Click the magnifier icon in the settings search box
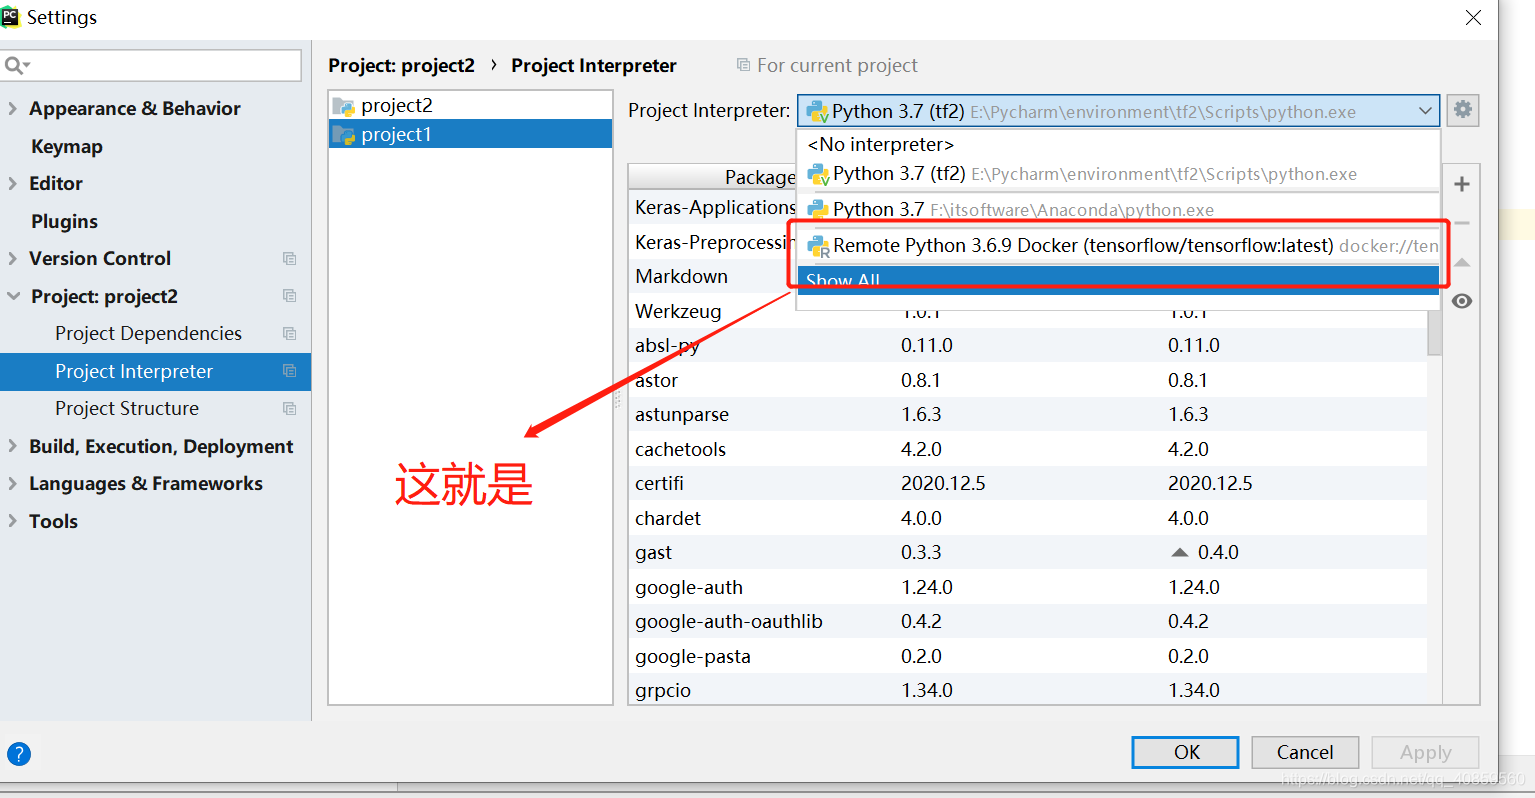This screenshot has width=1535, height=798. coord(15,64)
